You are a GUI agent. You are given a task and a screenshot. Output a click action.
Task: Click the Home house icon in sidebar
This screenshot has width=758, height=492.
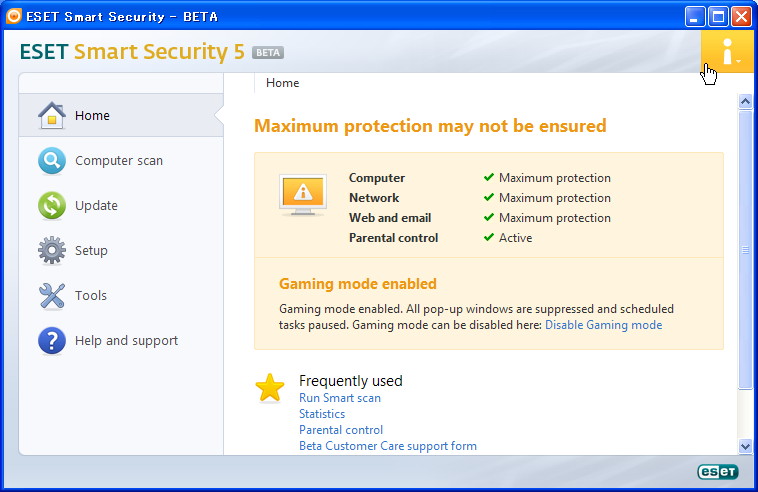(x=52, y=116)
